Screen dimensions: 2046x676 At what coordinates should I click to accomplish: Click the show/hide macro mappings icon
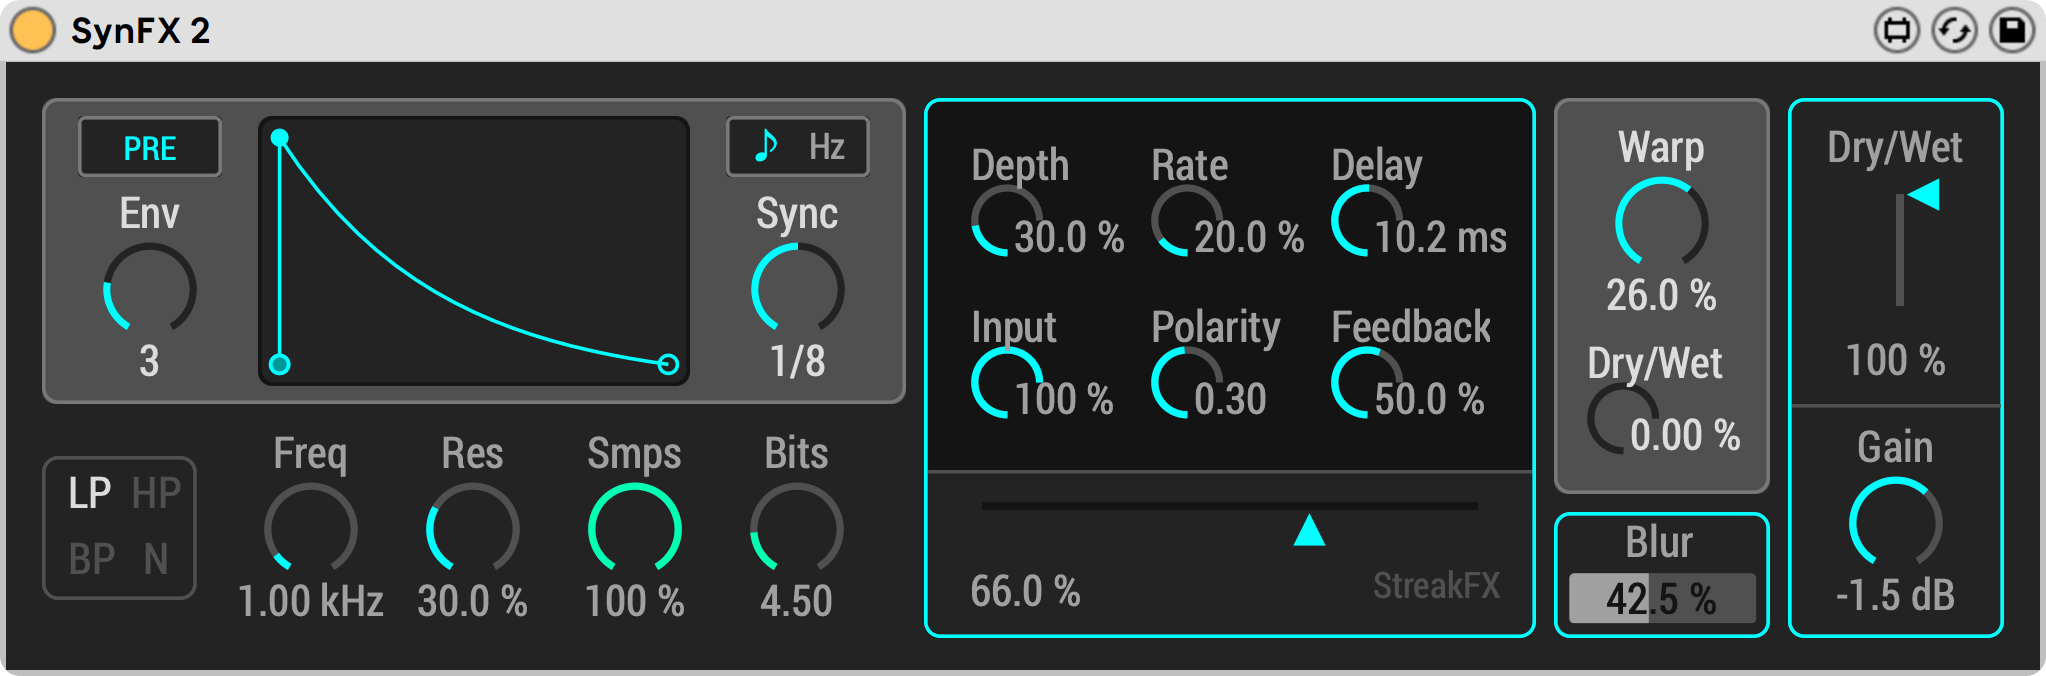[x=1895, y=30]
